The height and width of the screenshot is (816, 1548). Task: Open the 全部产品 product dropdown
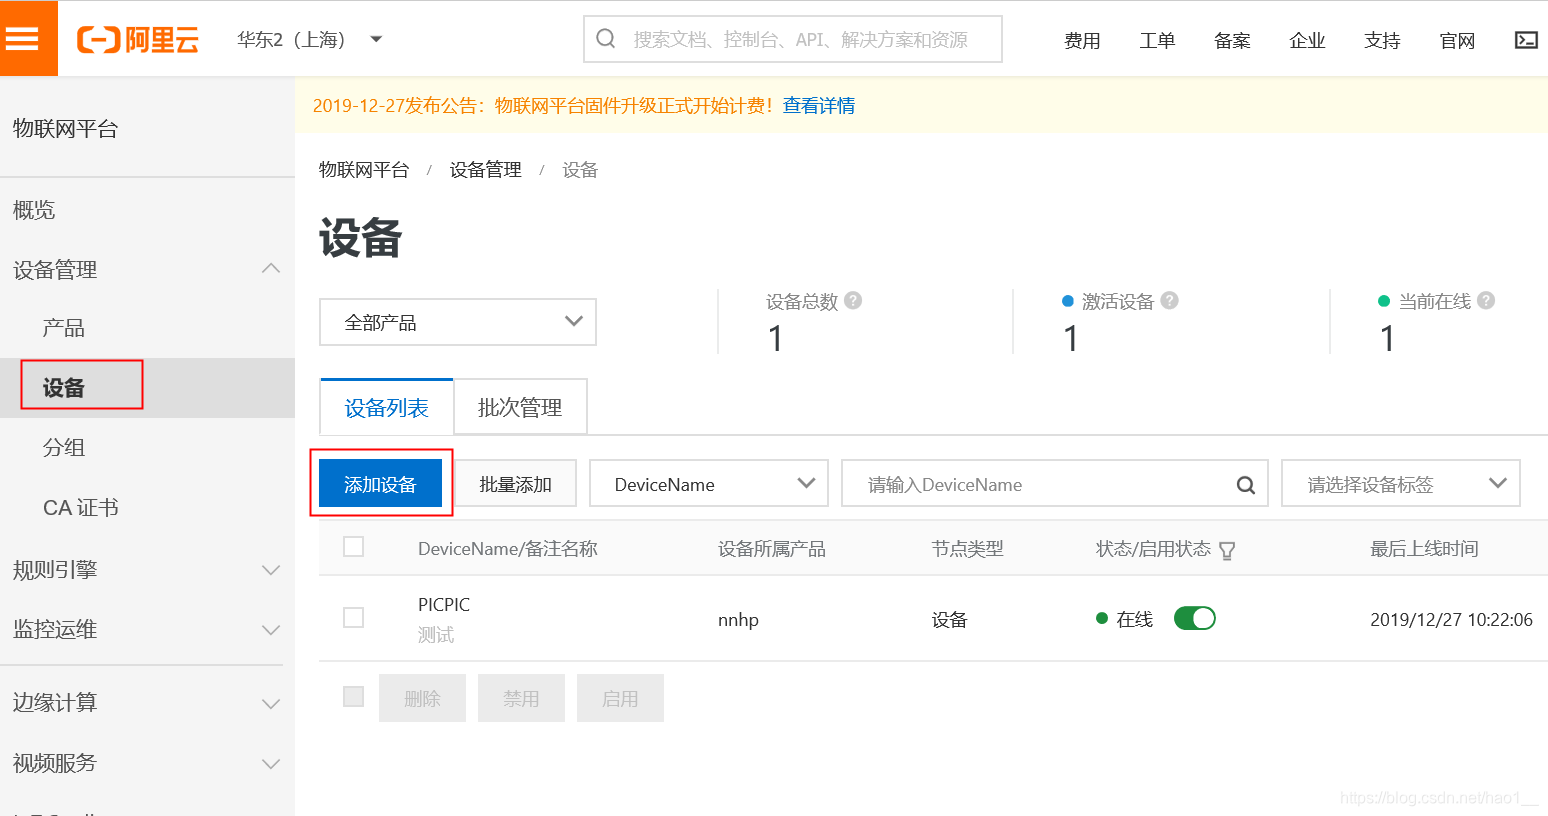tap(458, 322)
